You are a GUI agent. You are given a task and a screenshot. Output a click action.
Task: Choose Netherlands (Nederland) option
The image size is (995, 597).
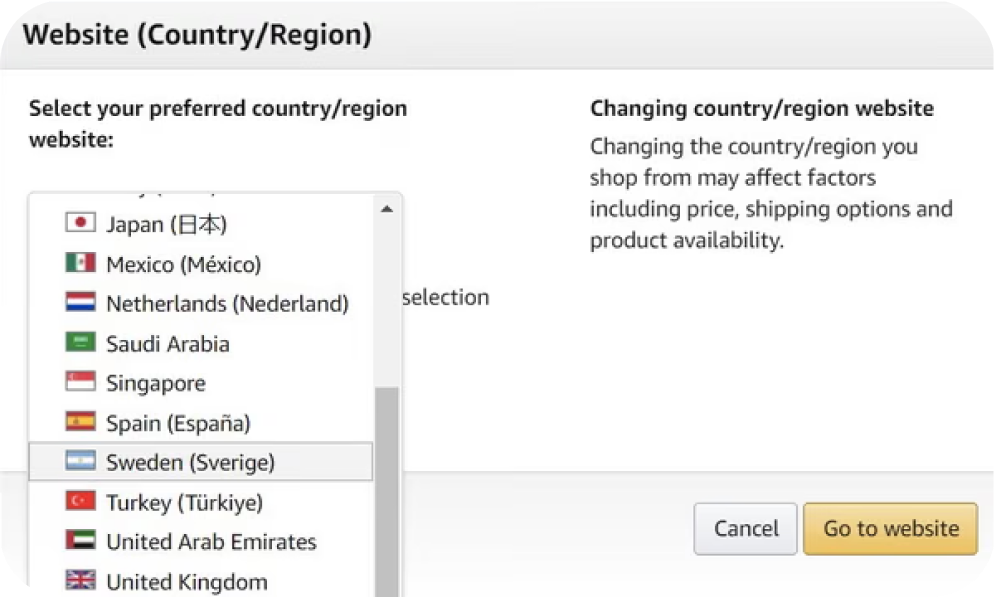click(x=227, y=303)
